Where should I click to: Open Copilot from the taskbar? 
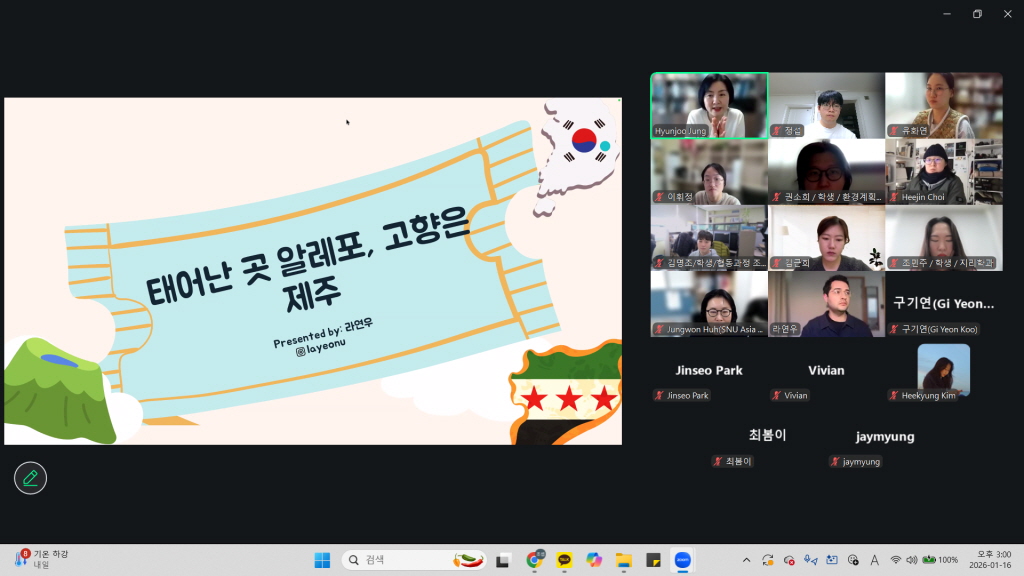[593, 560]
